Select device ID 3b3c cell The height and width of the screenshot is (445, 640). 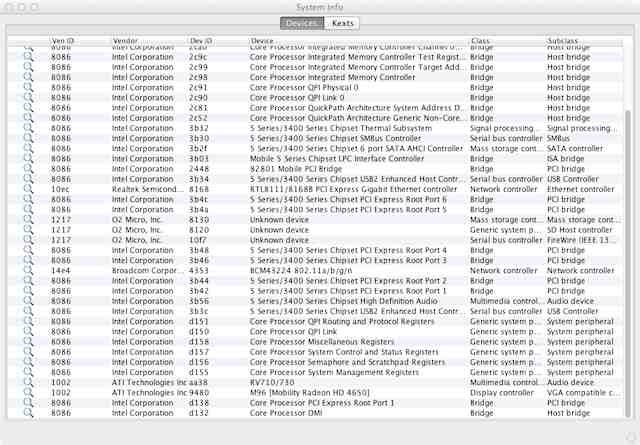[199, 311]
